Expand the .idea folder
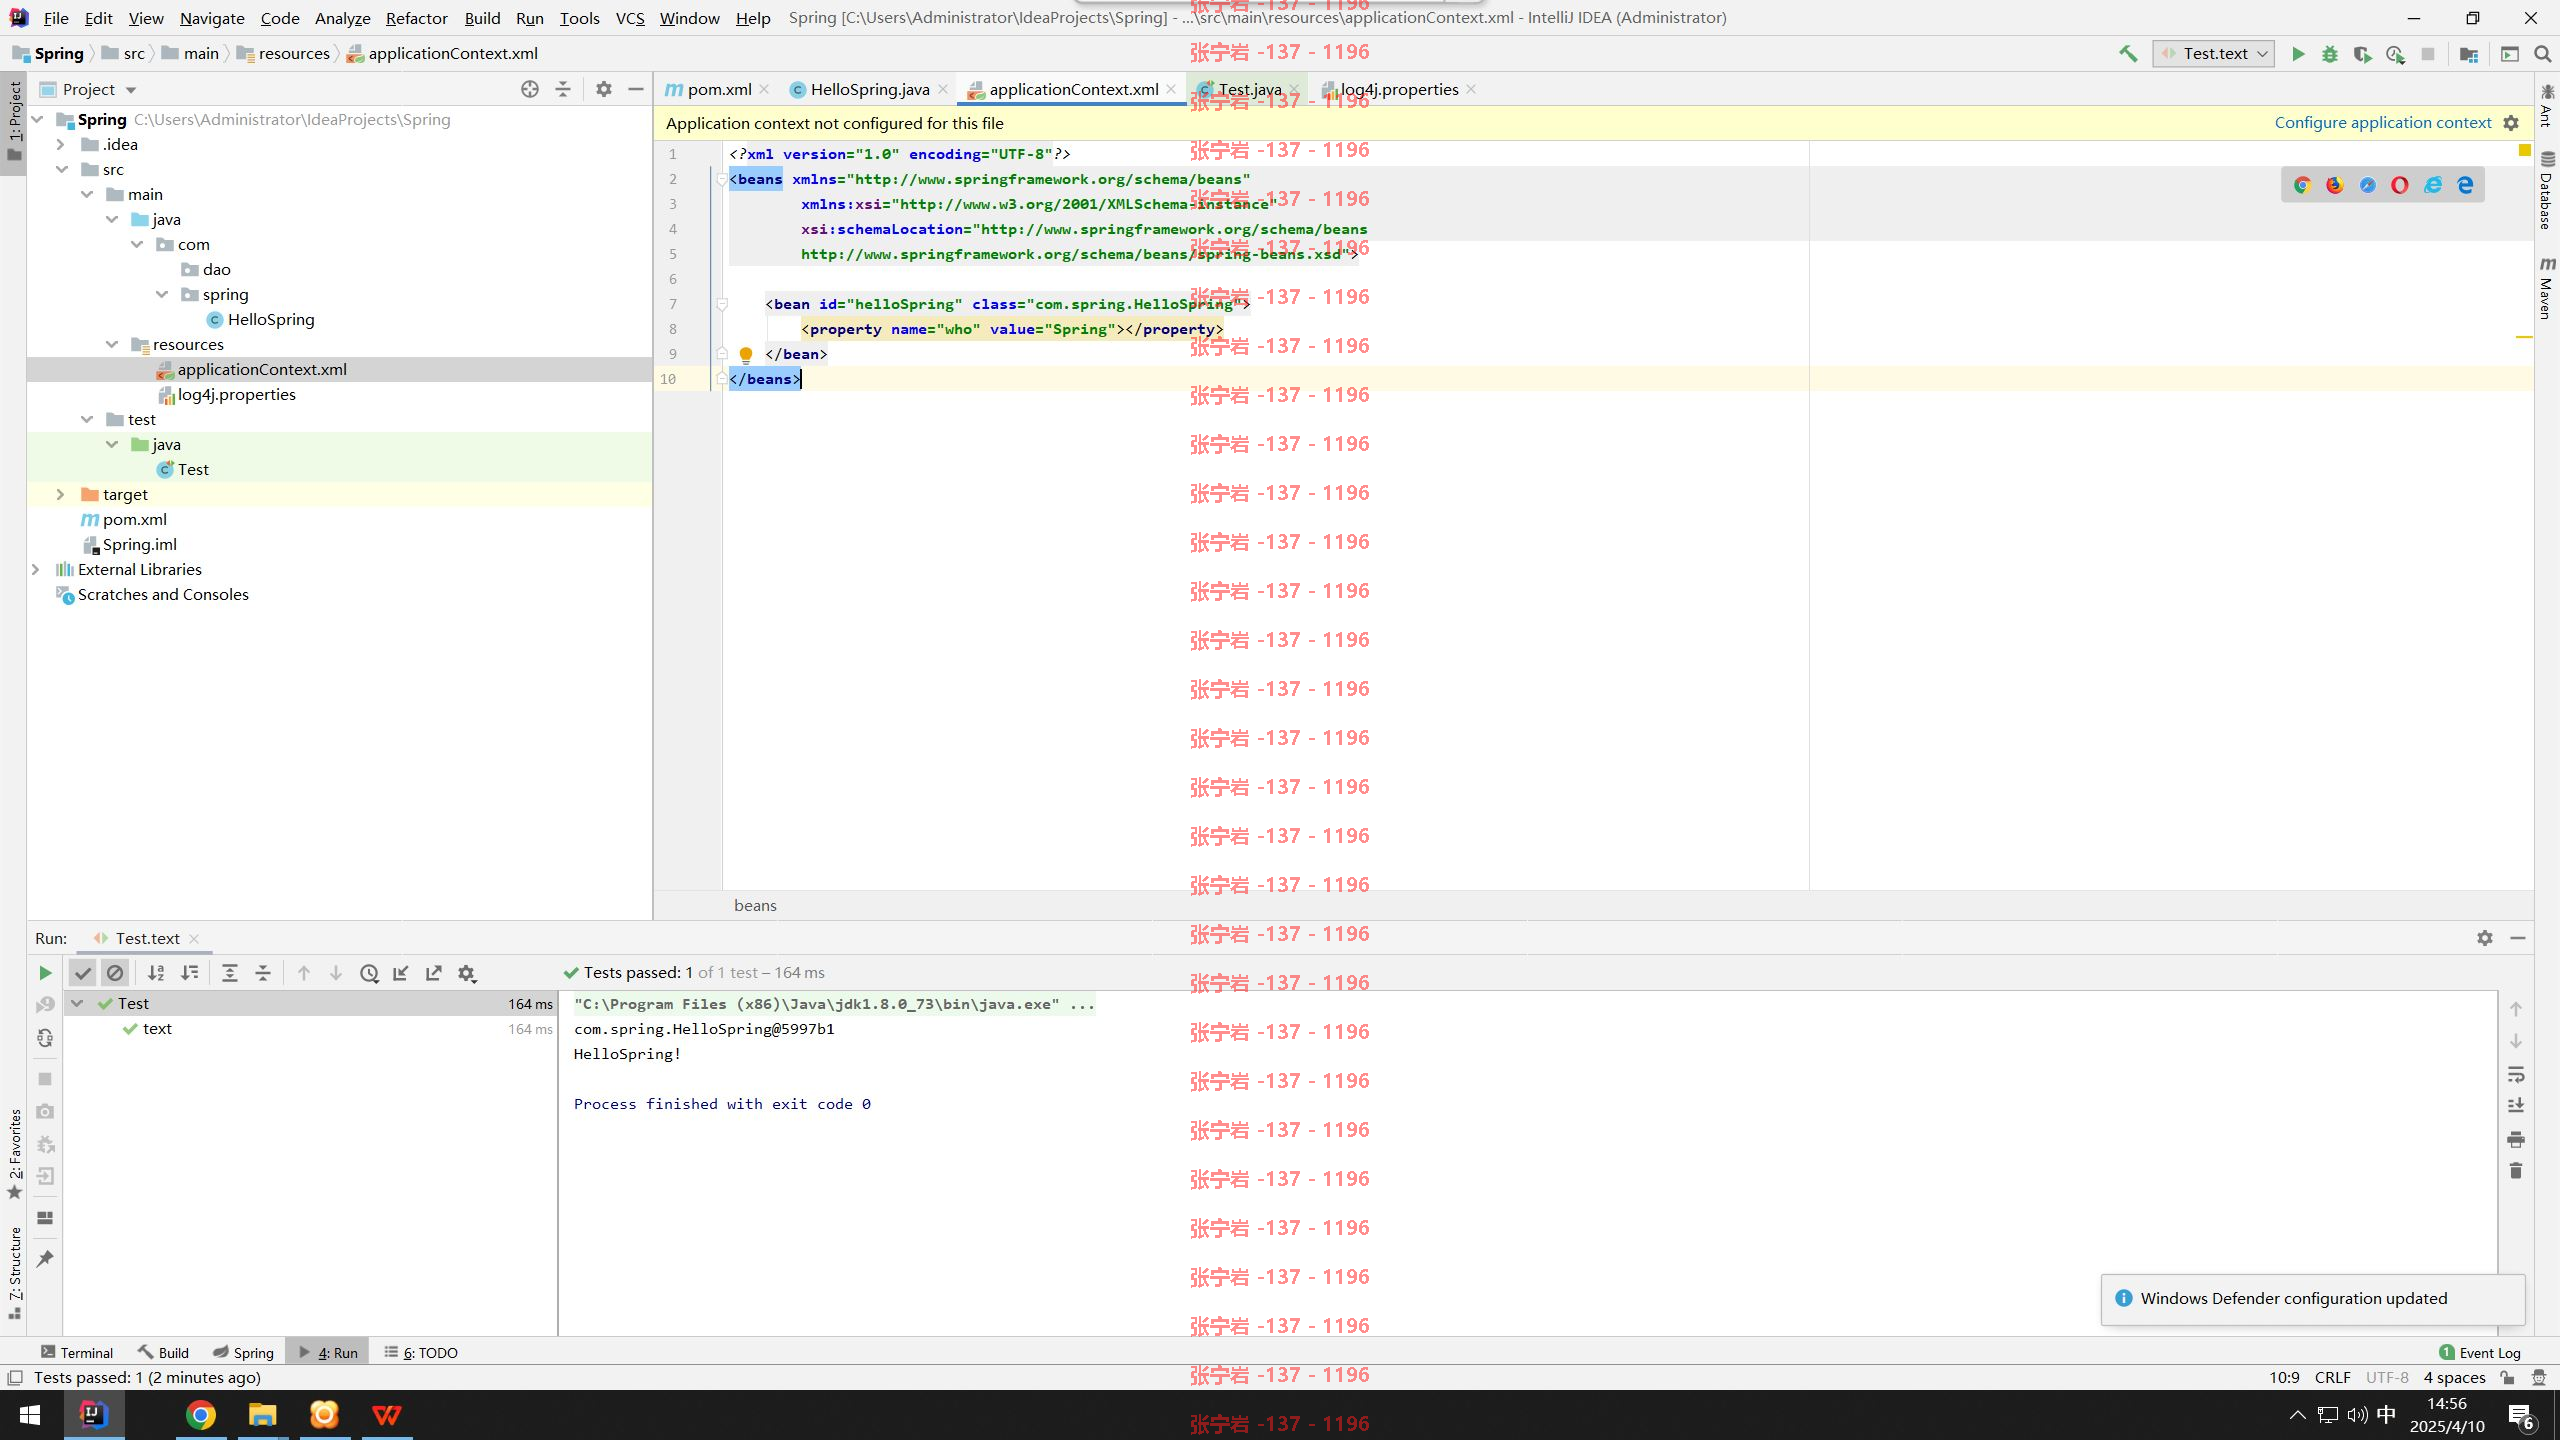 click(x=60, y=144)
